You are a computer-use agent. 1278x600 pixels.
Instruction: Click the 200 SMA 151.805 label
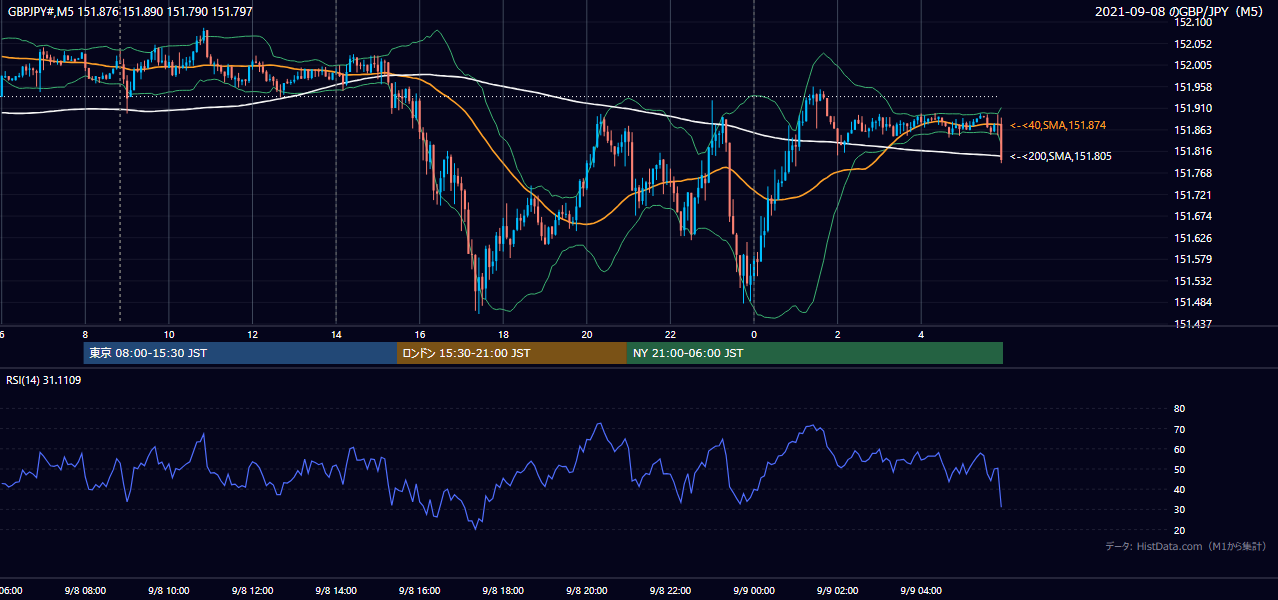1061,156
